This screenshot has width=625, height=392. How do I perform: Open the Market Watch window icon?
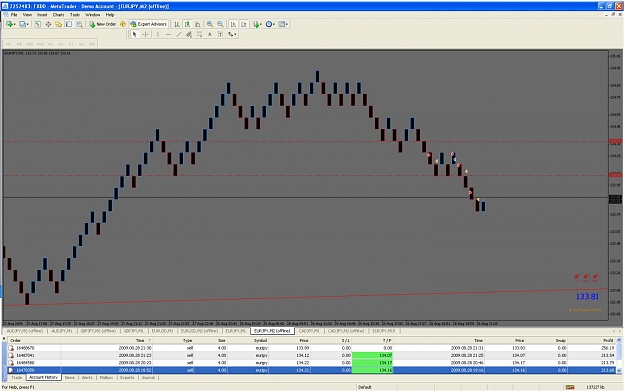click(37, 24)
